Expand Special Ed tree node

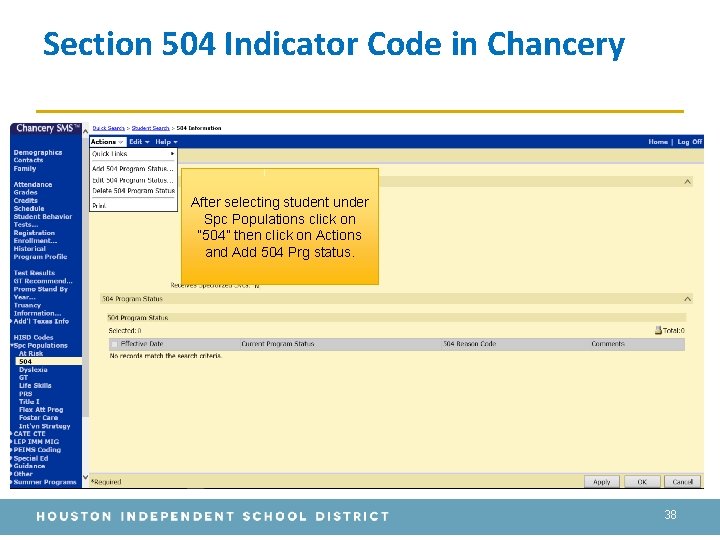coord(12,458)
